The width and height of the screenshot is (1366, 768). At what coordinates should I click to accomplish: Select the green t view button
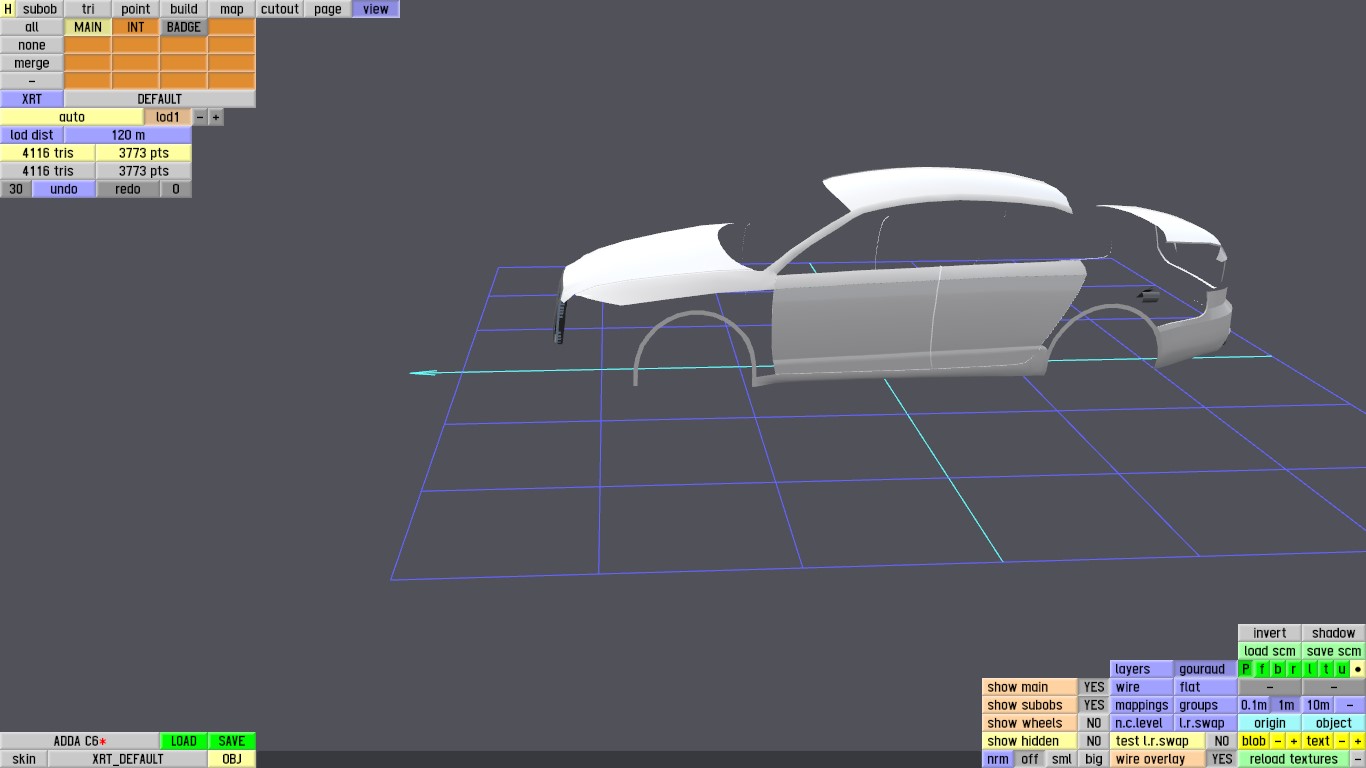[1326, 669]
